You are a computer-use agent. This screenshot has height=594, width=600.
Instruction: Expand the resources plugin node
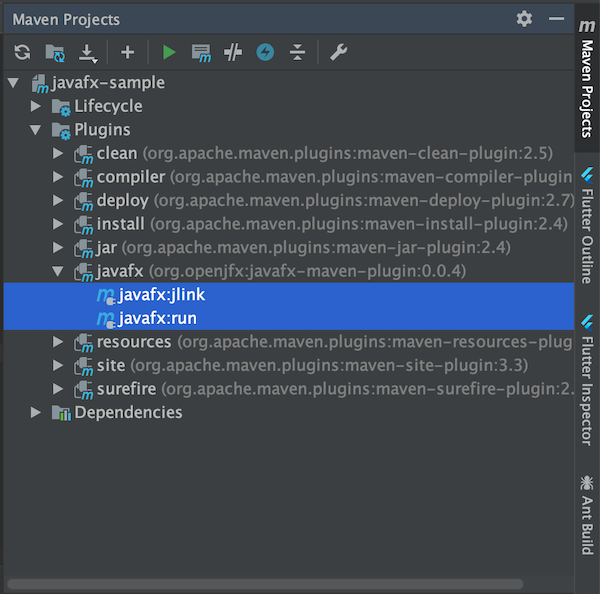[x=58, y=342]
